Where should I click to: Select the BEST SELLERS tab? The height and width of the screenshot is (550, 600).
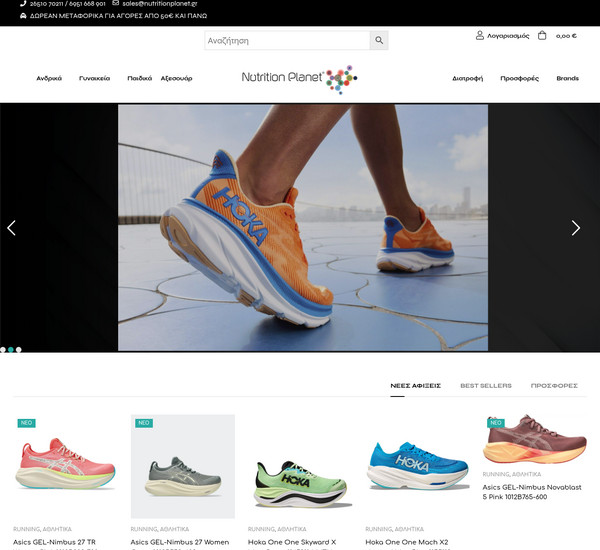coord(486,386)
